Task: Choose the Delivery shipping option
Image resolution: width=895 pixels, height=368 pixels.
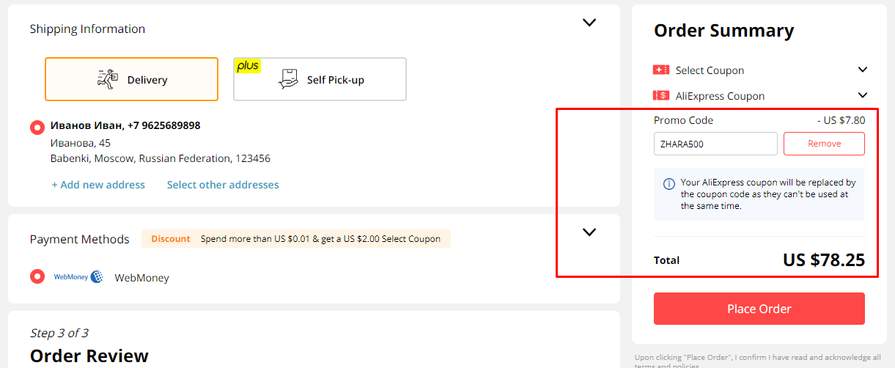Action: point(131,79)
